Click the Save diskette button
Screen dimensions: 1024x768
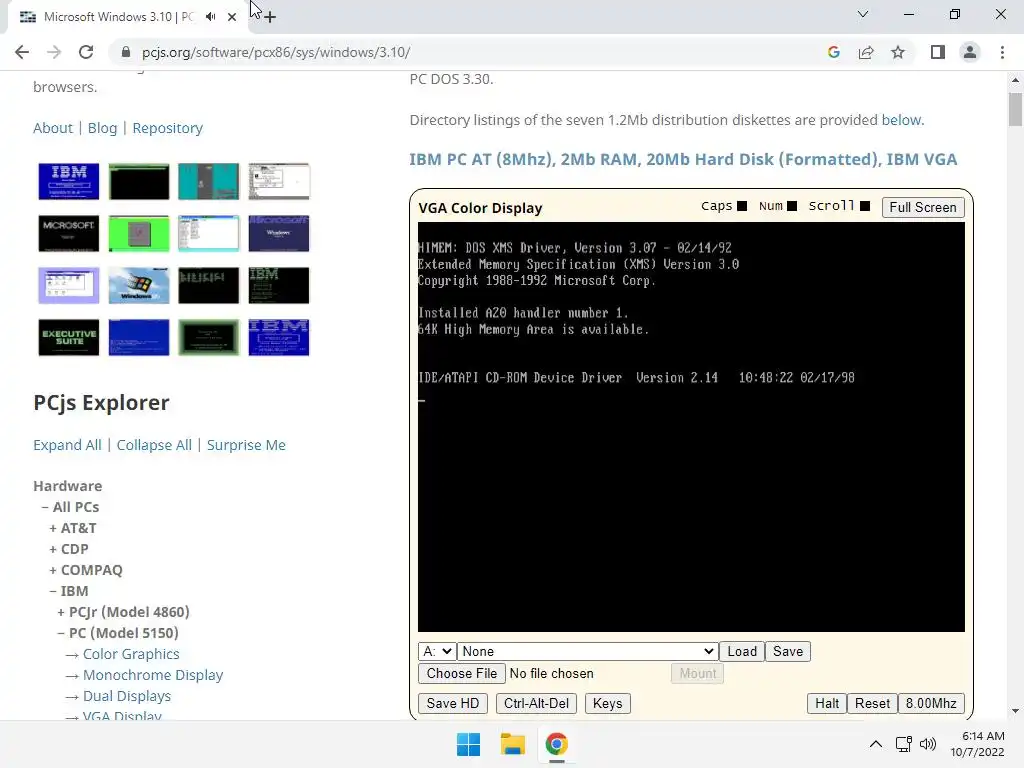click(x=788, y=651)
